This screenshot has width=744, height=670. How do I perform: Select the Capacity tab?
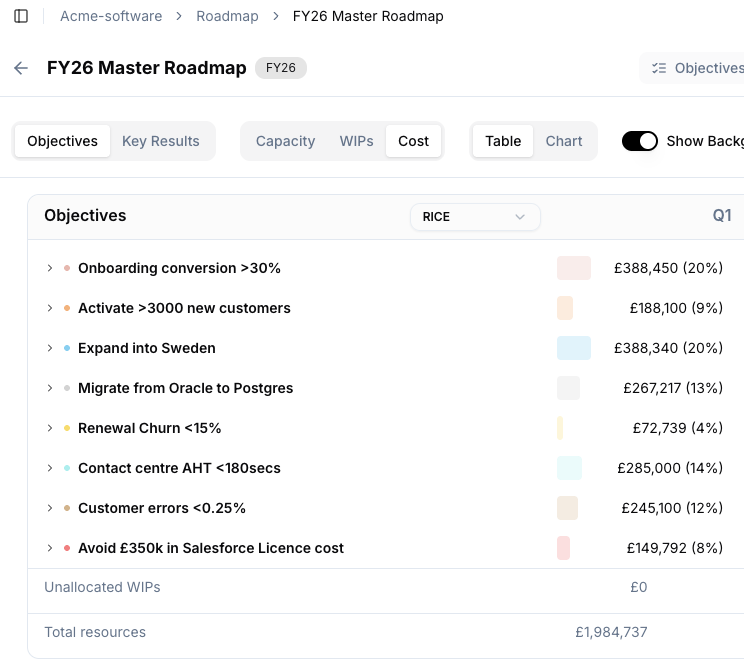click(x=285, y=141)
